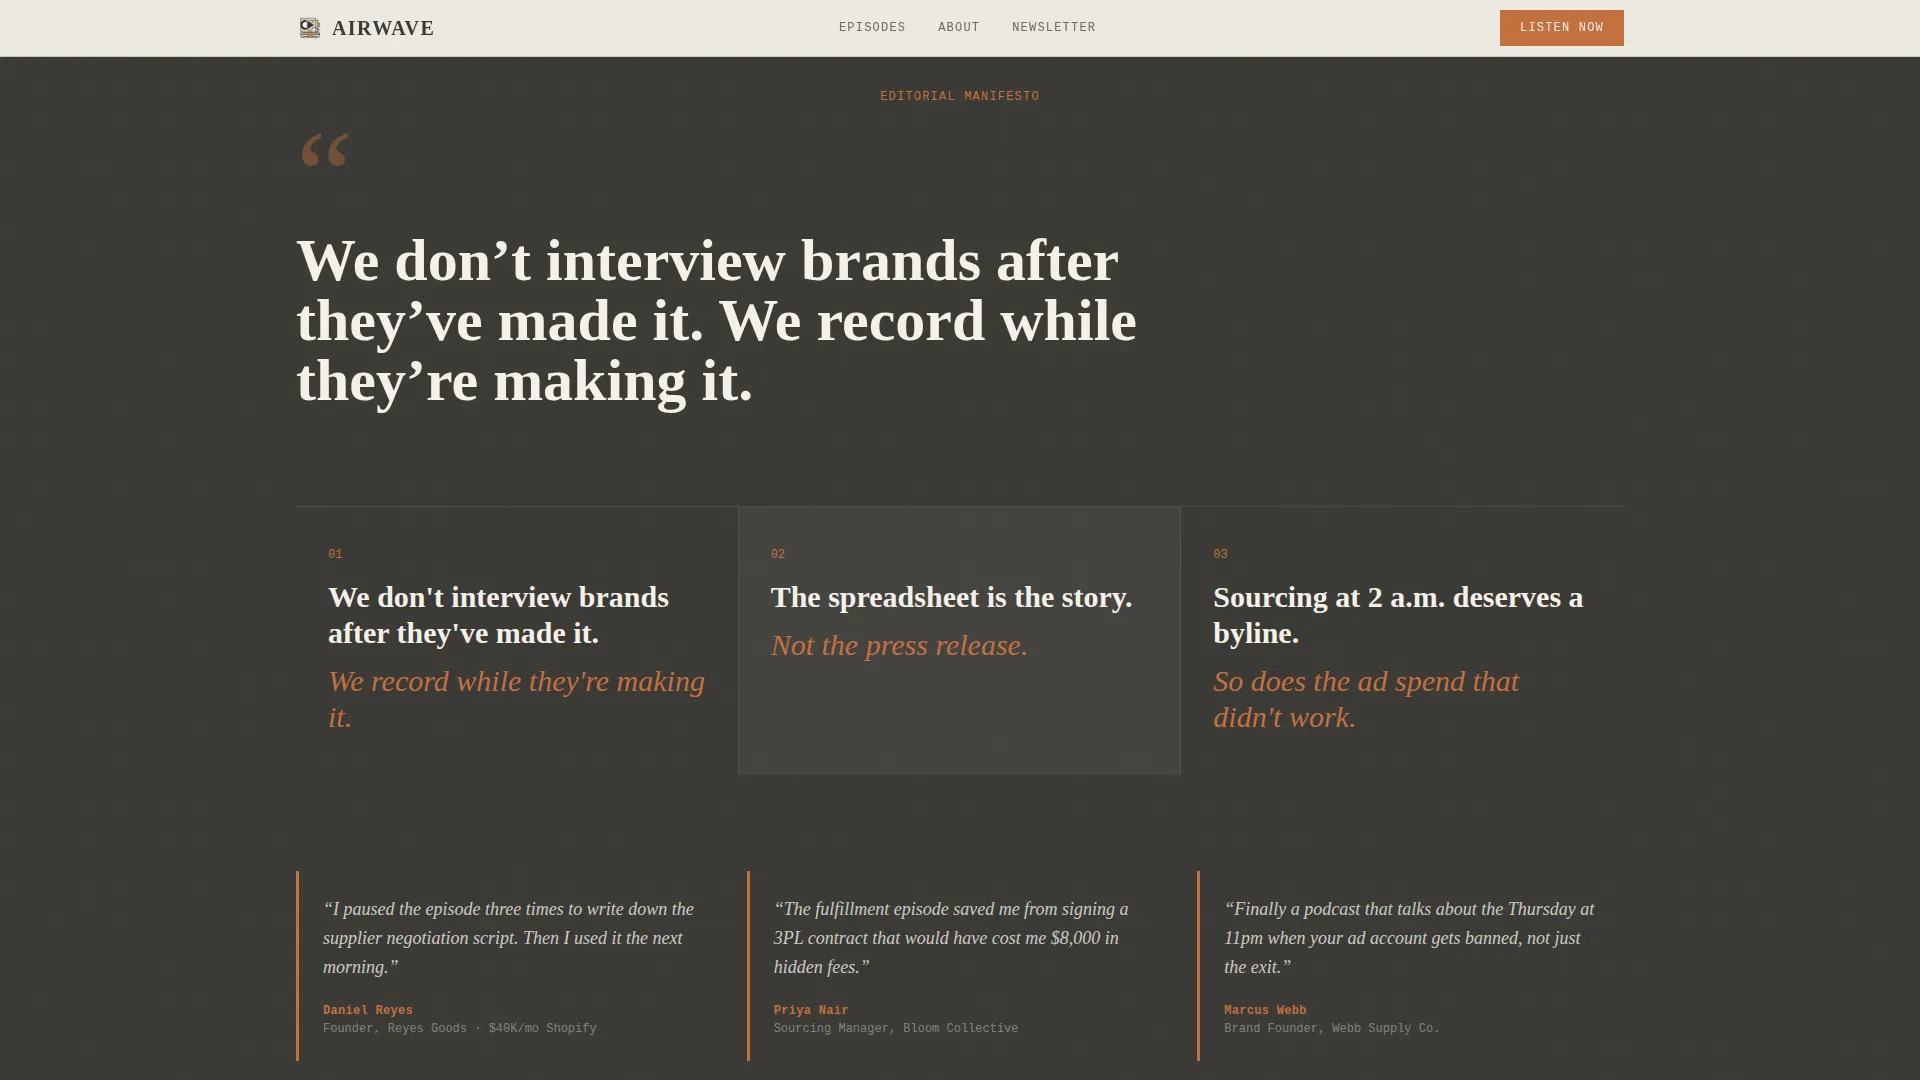Click 'We record while they're making it.' italic text
Viewport: 1920px width, 1080px height.
click(x=517, y=699)
